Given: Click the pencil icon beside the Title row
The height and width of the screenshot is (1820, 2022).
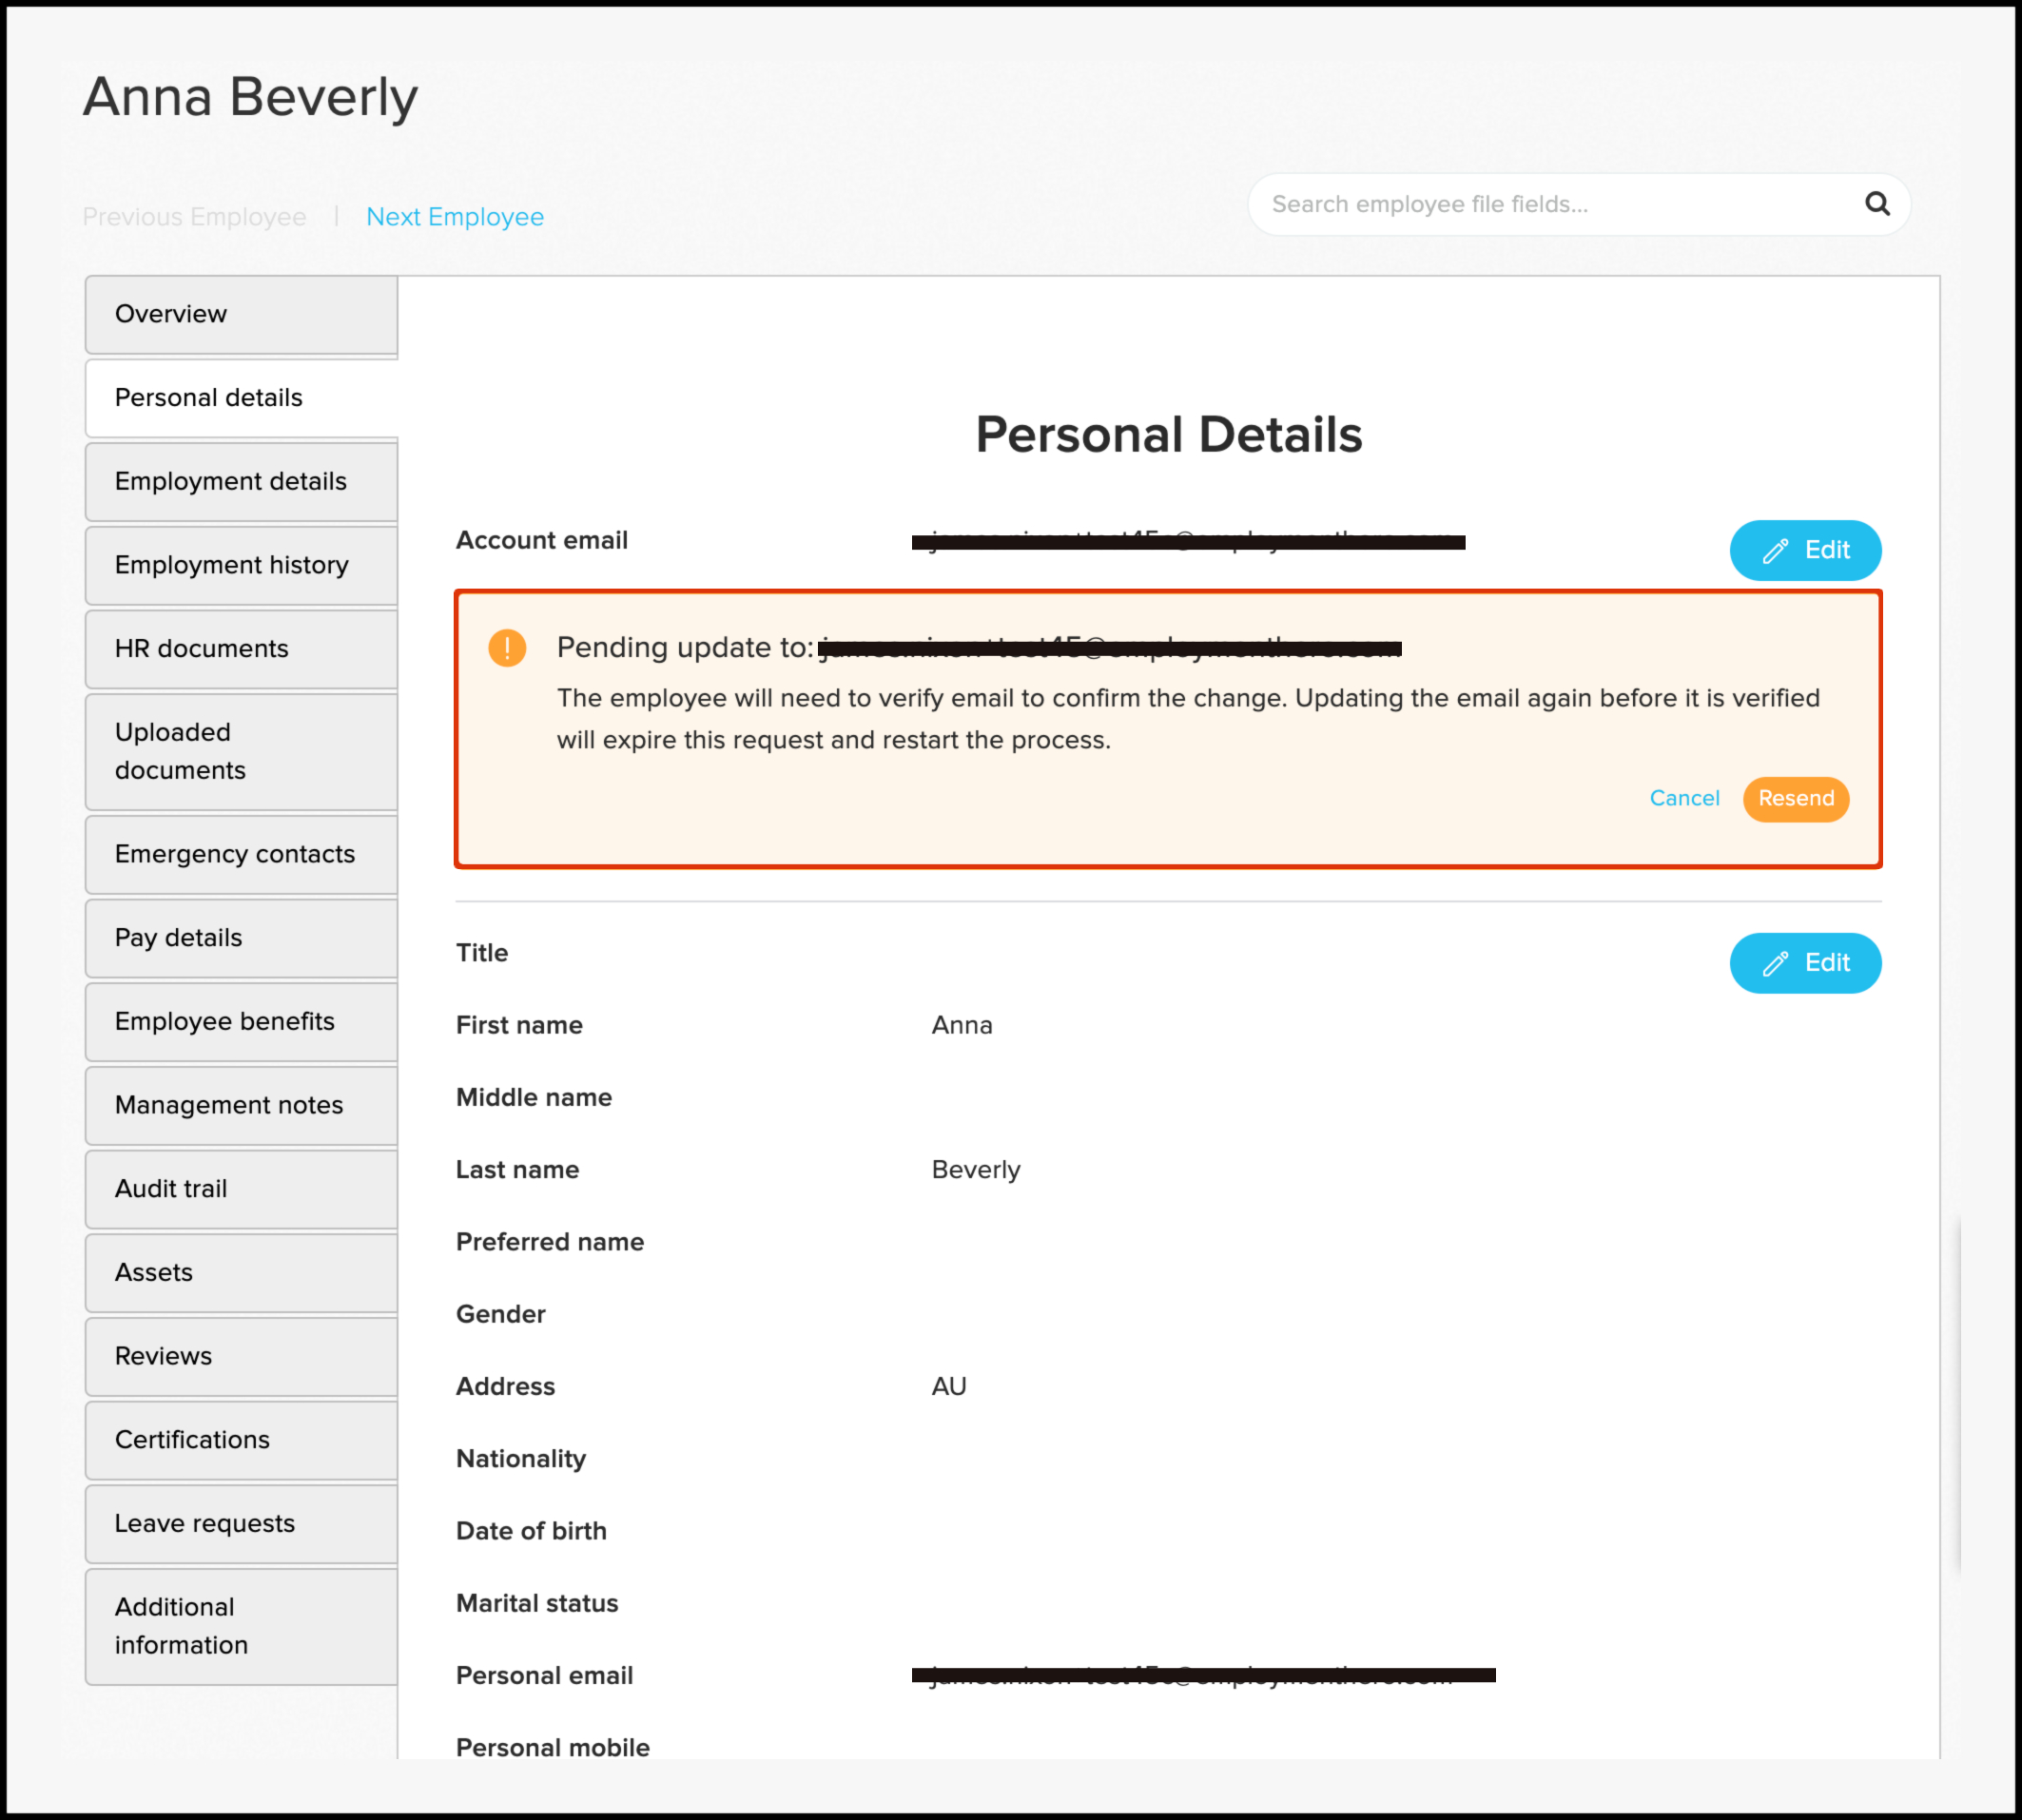Looking at the screenshot, I should 1775,963.
